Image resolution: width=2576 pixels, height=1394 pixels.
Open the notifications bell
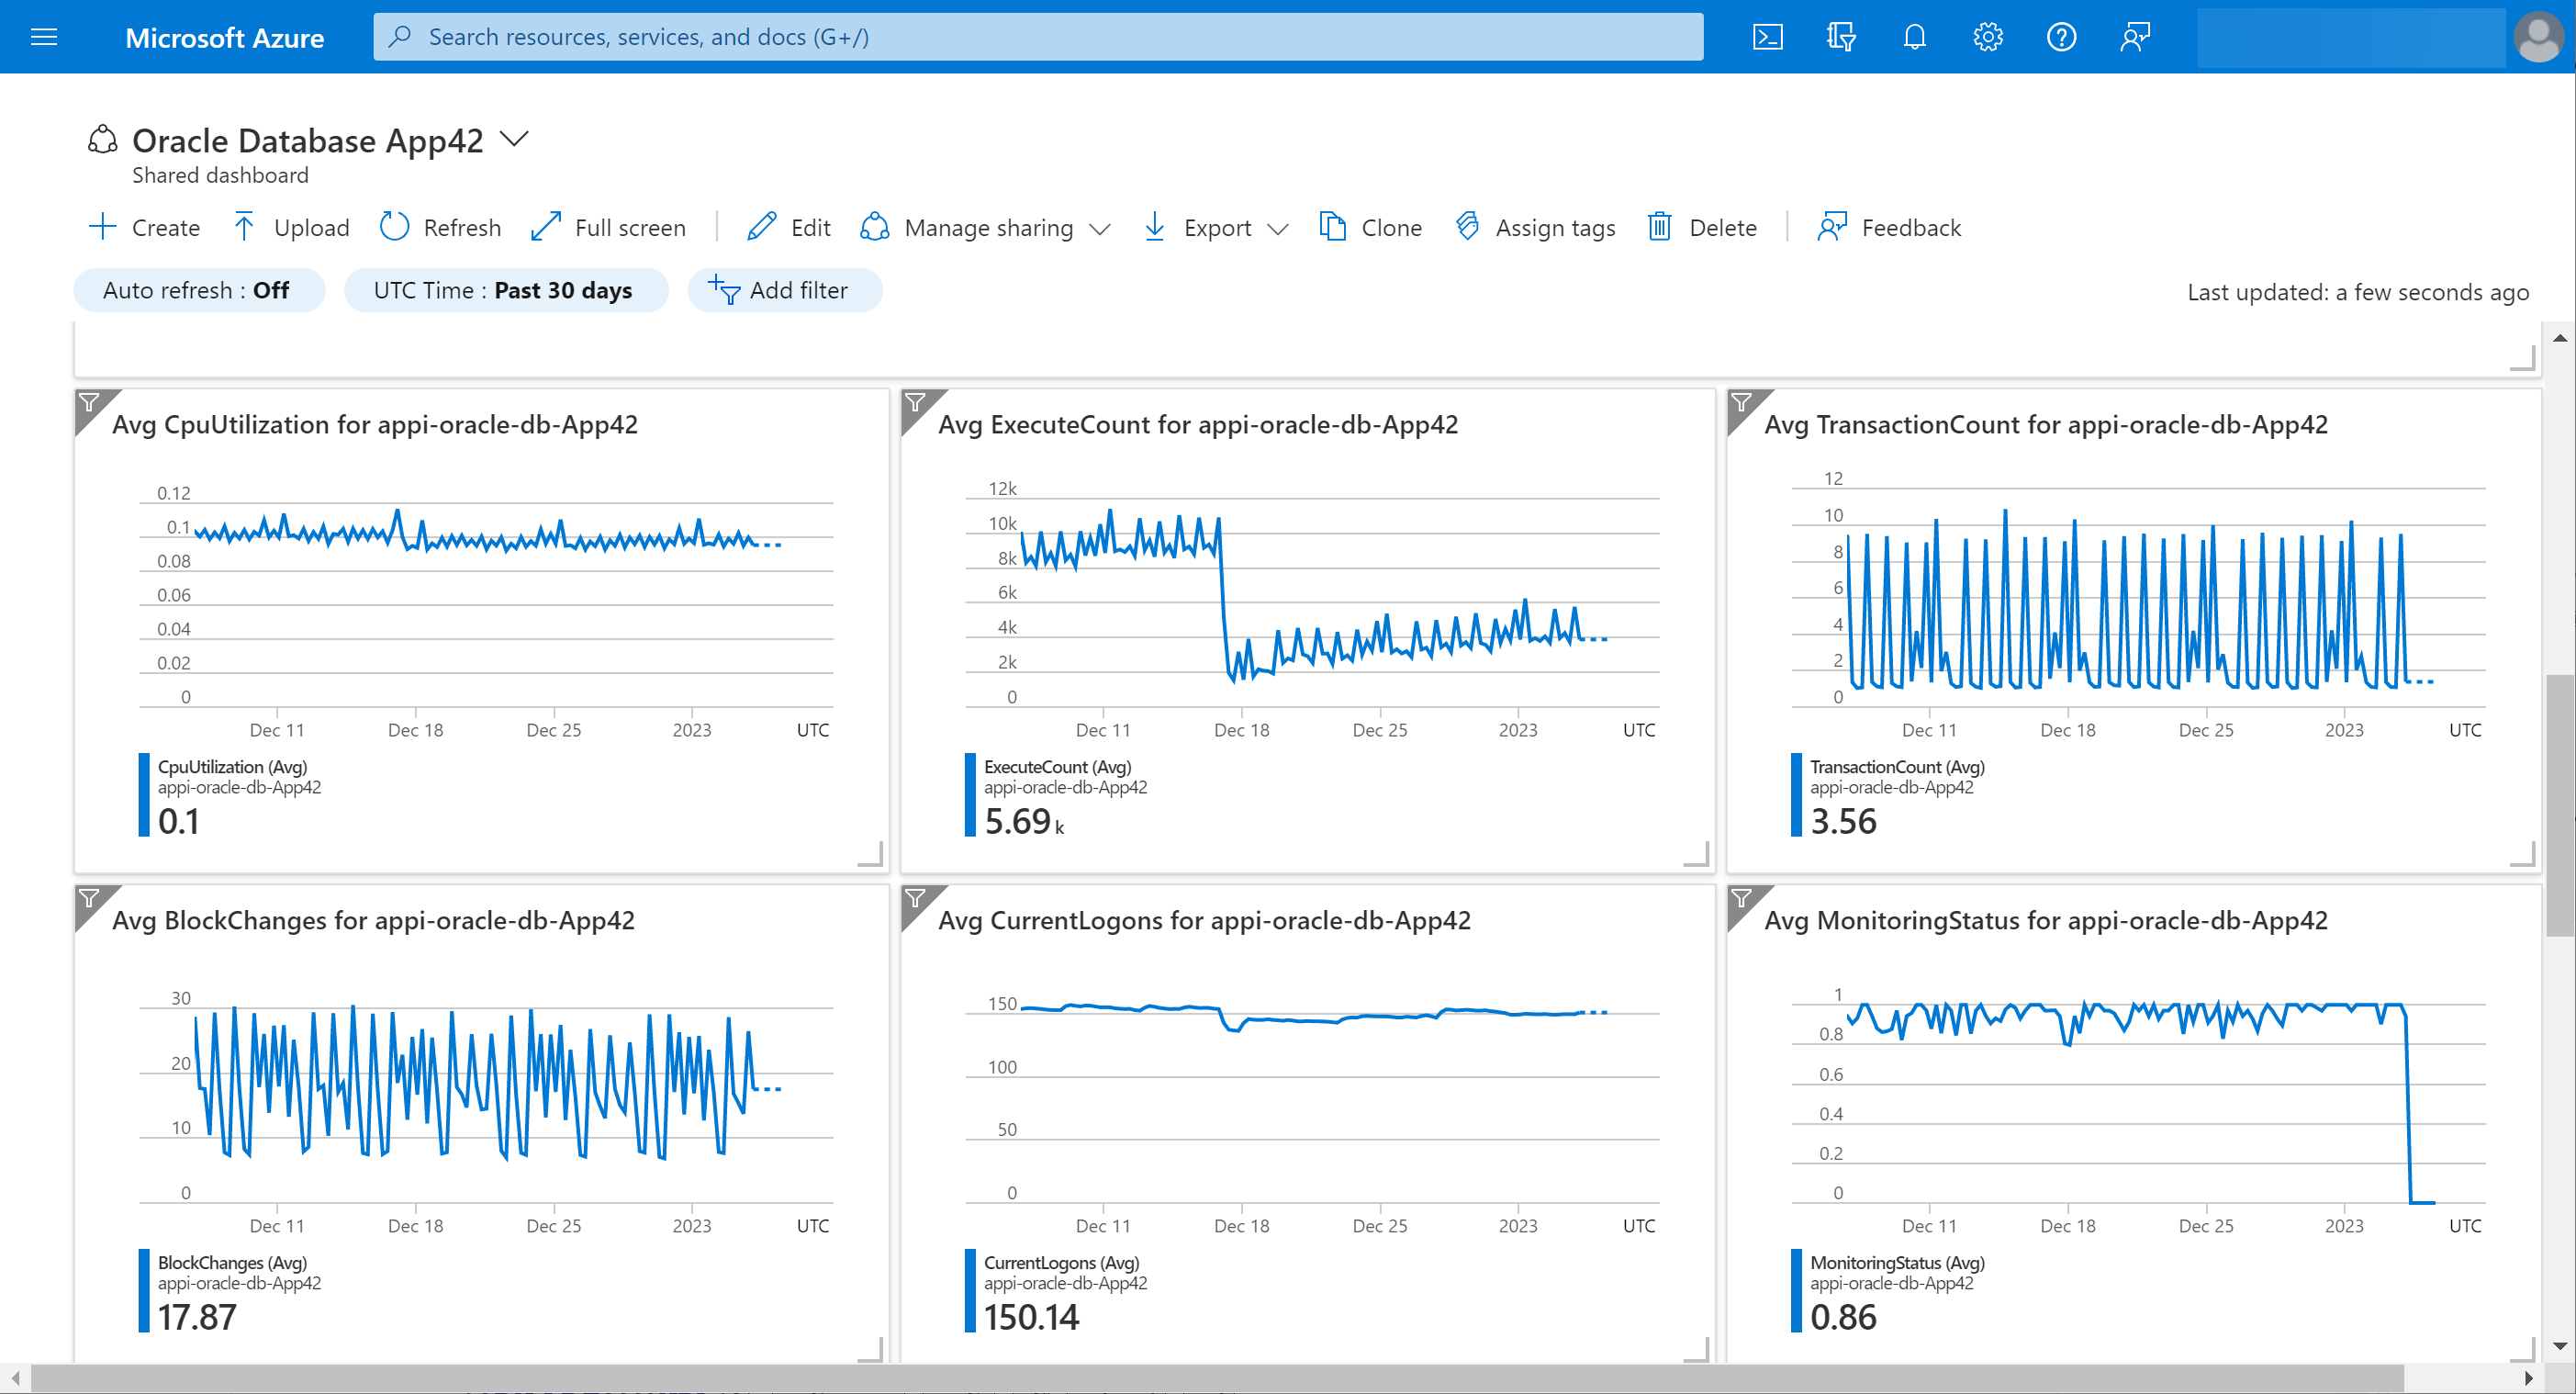pos(1914,37)
